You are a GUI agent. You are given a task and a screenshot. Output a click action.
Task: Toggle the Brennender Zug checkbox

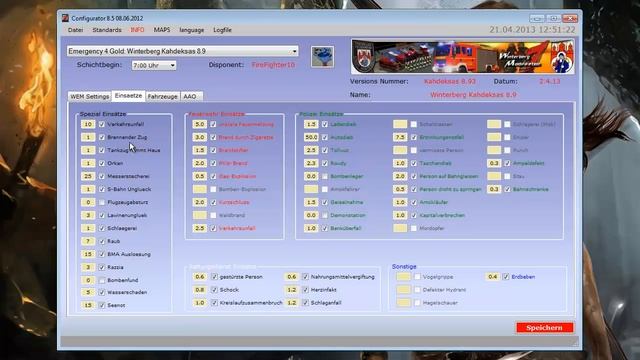pyautogui.click(x=102, y=137)
